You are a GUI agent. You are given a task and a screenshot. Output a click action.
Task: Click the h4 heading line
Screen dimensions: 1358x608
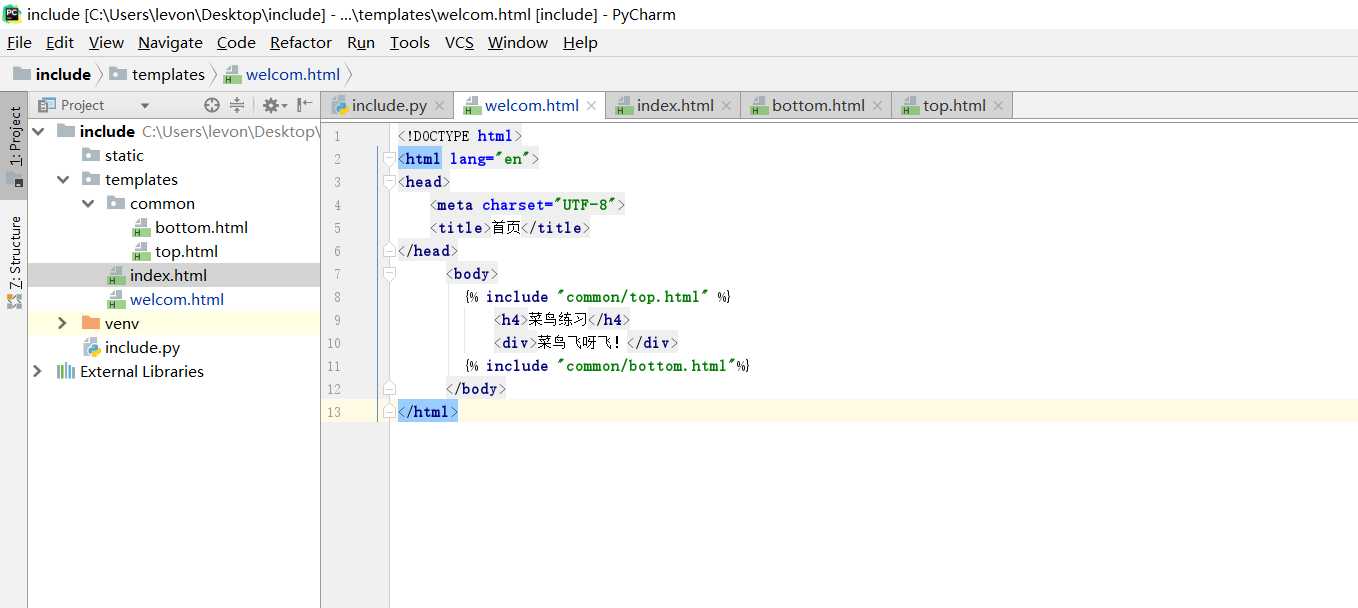point(561,319)
